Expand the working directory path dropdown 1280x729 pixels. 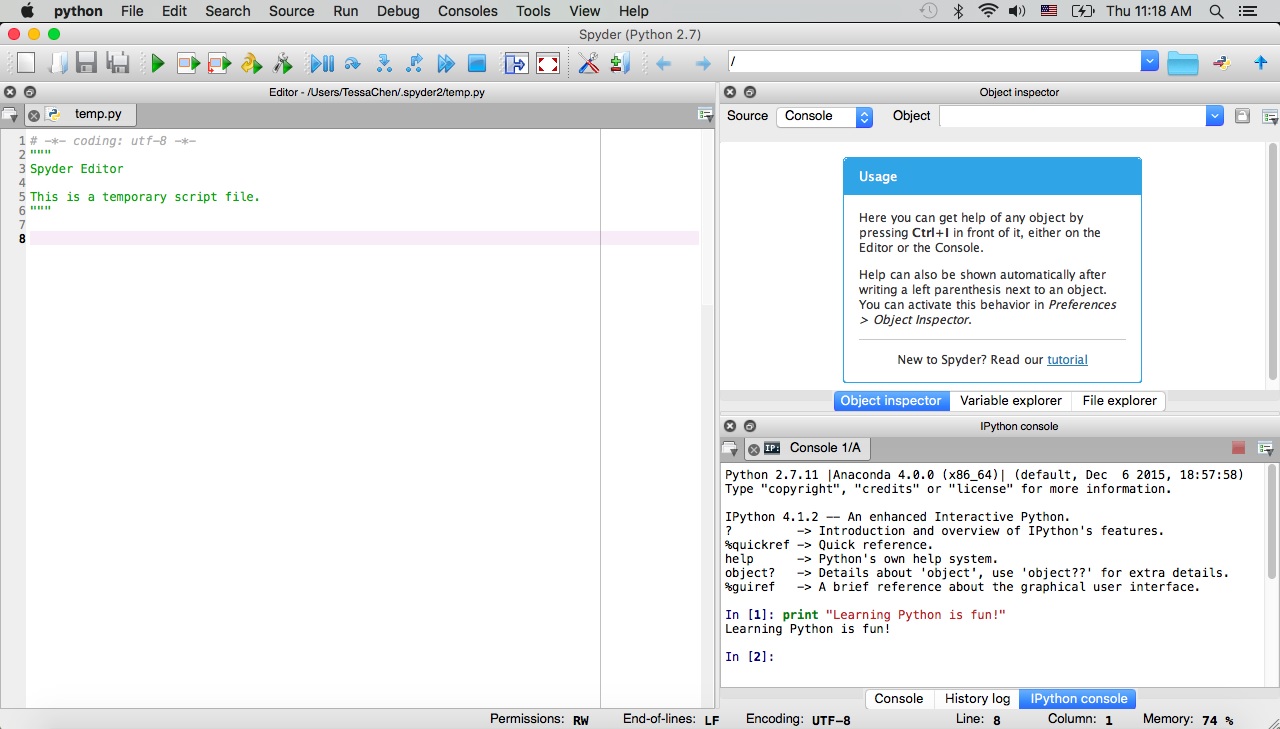point(1149,62)
